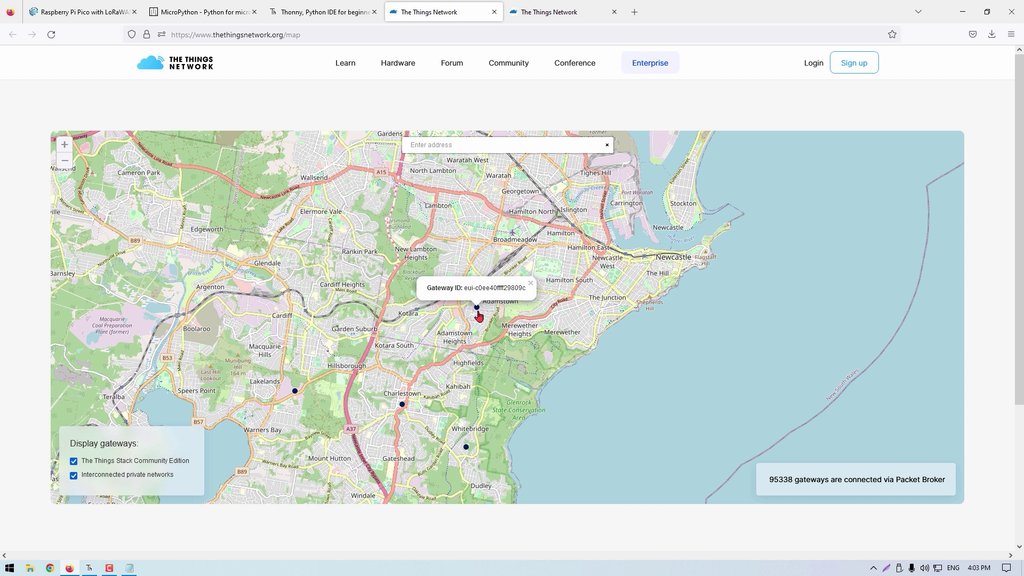1024x576 pixels.
Task: Toggle Interconnected private networks checkbox
Action: 74,475
